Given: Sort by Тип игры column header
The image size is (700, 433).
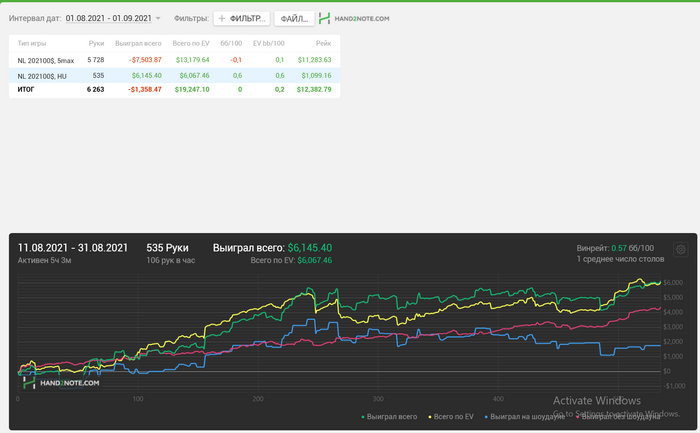Looking at the screenshot, I should tap(32, 43).
